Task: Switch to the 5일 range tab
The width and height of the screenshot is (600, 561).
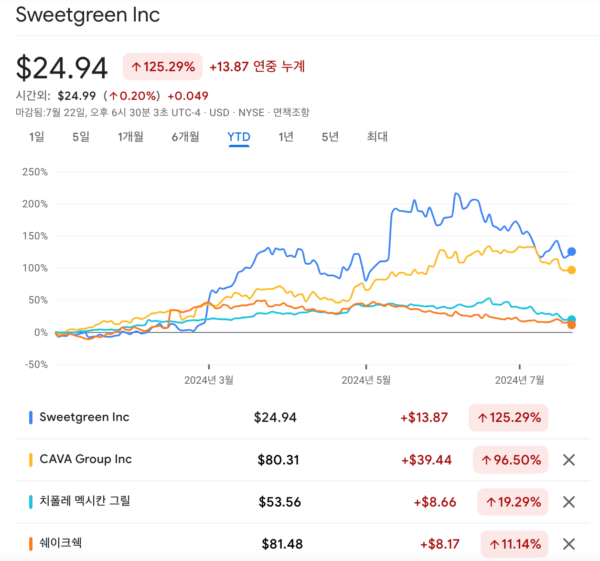Action: [x=81, y=137]
